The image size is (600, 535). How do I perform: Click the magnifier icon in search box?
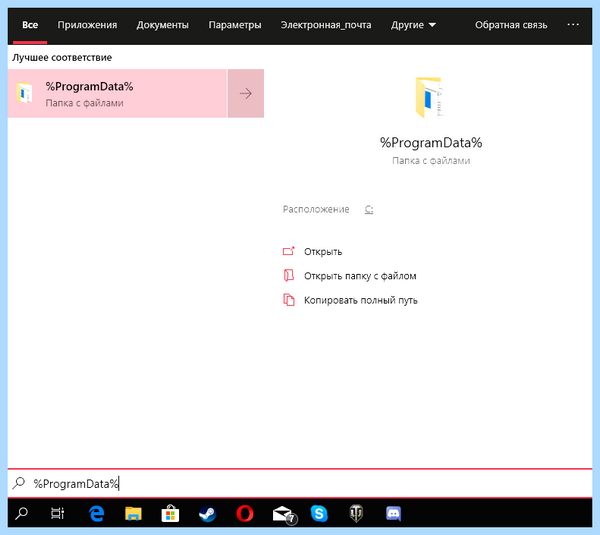coord(18,483)
